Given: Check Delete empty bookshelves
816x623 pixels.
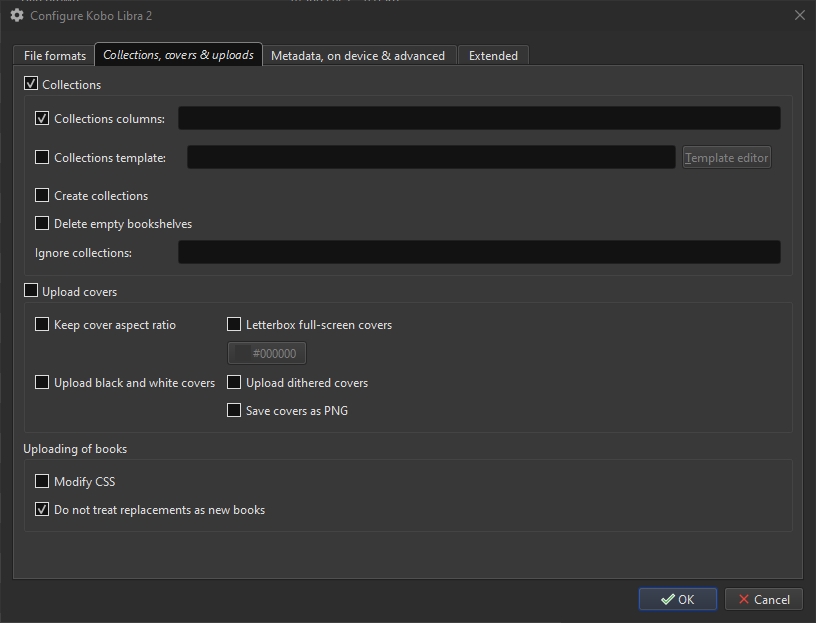Looking at the screenshot, I should [x=42, y=224].
